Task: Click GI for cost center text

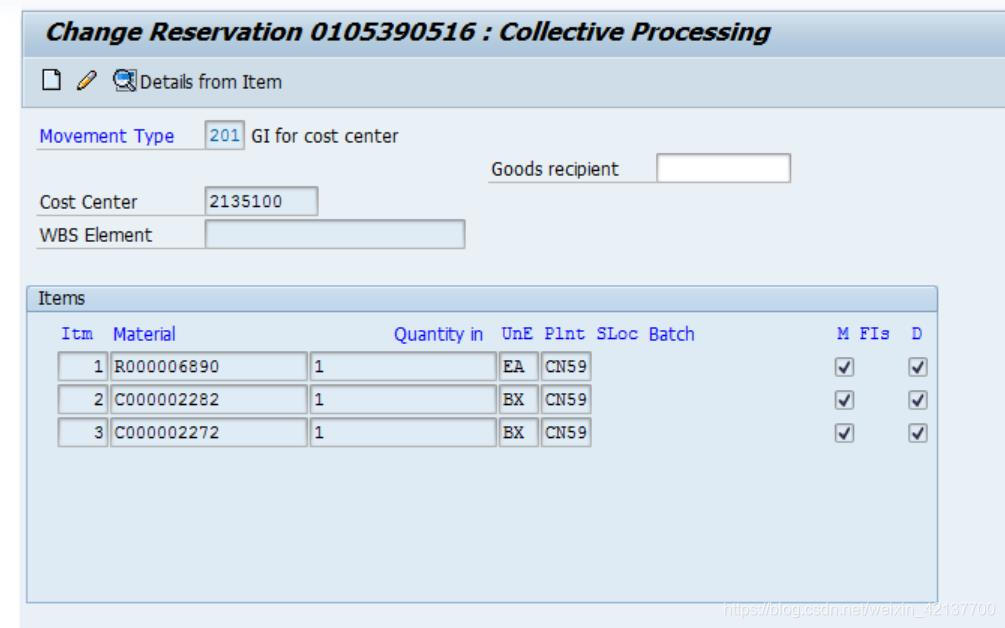Action: [x=324, y=136]
